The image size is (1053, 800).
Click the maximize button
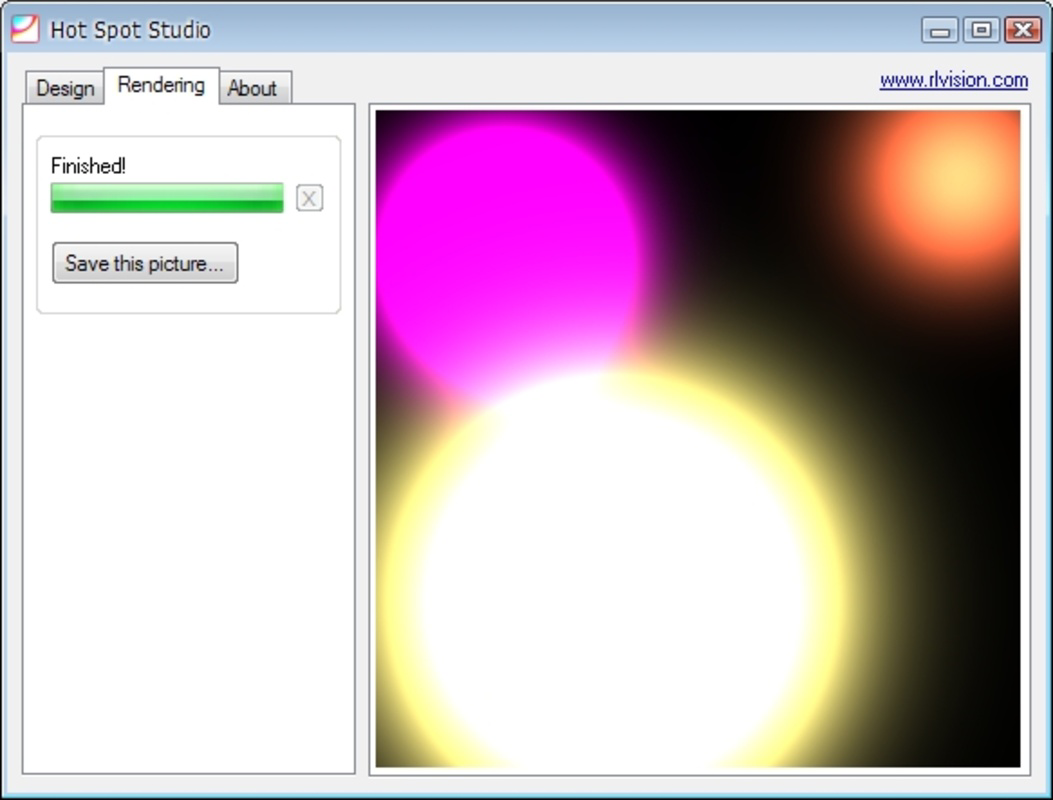click(x=980, y=30)
